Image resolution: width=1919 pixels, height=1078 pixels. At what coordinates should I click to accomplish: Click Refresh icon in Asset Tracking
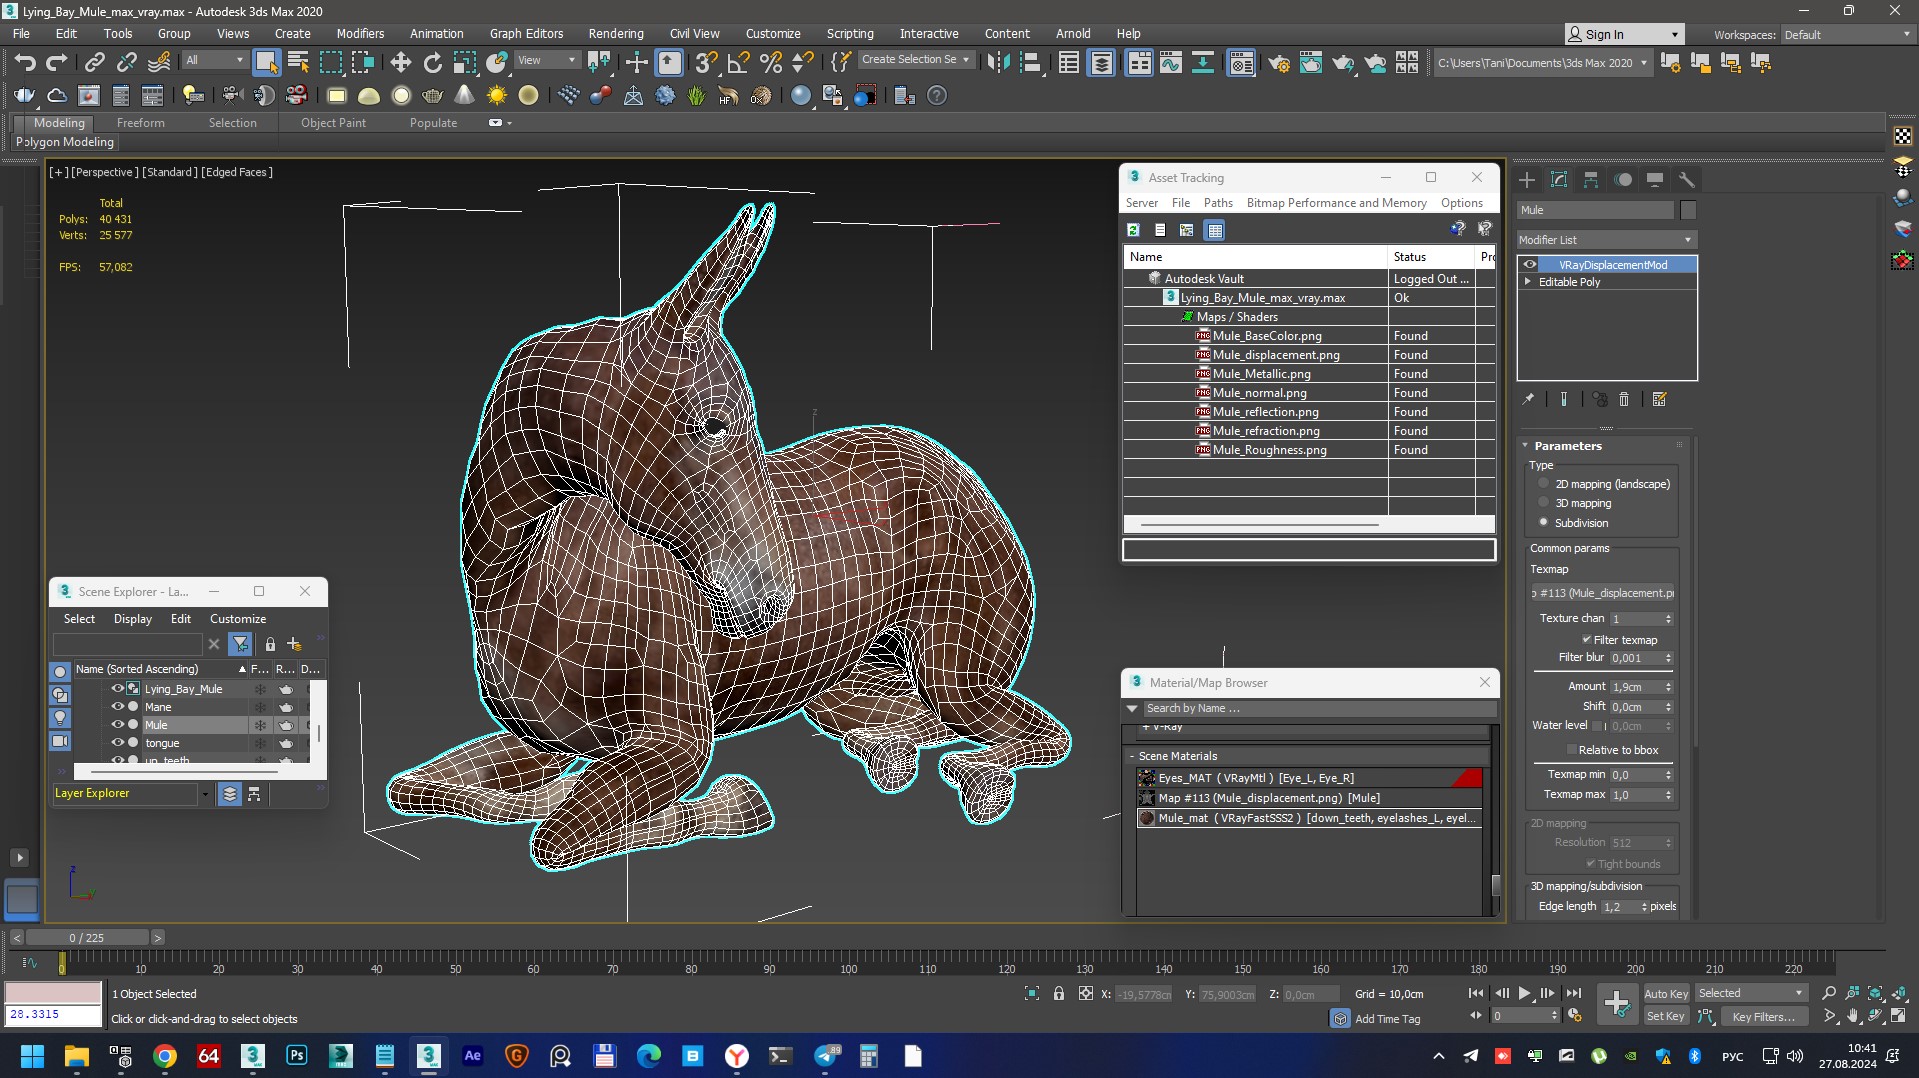tap(1133, 230)
